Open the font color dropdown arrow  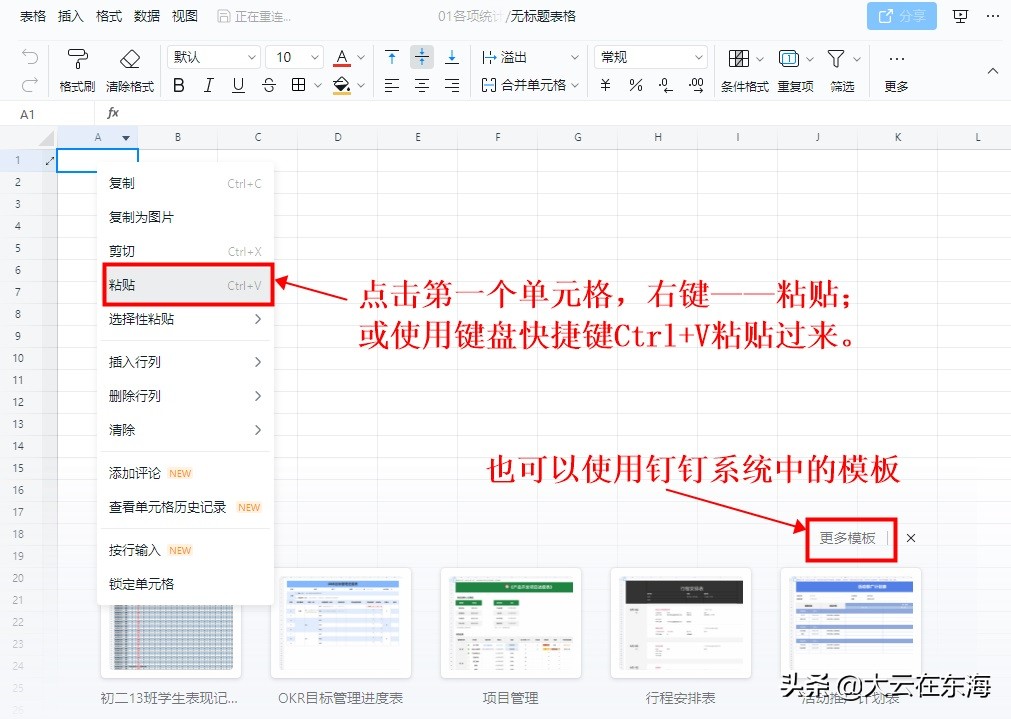point(361,57)
